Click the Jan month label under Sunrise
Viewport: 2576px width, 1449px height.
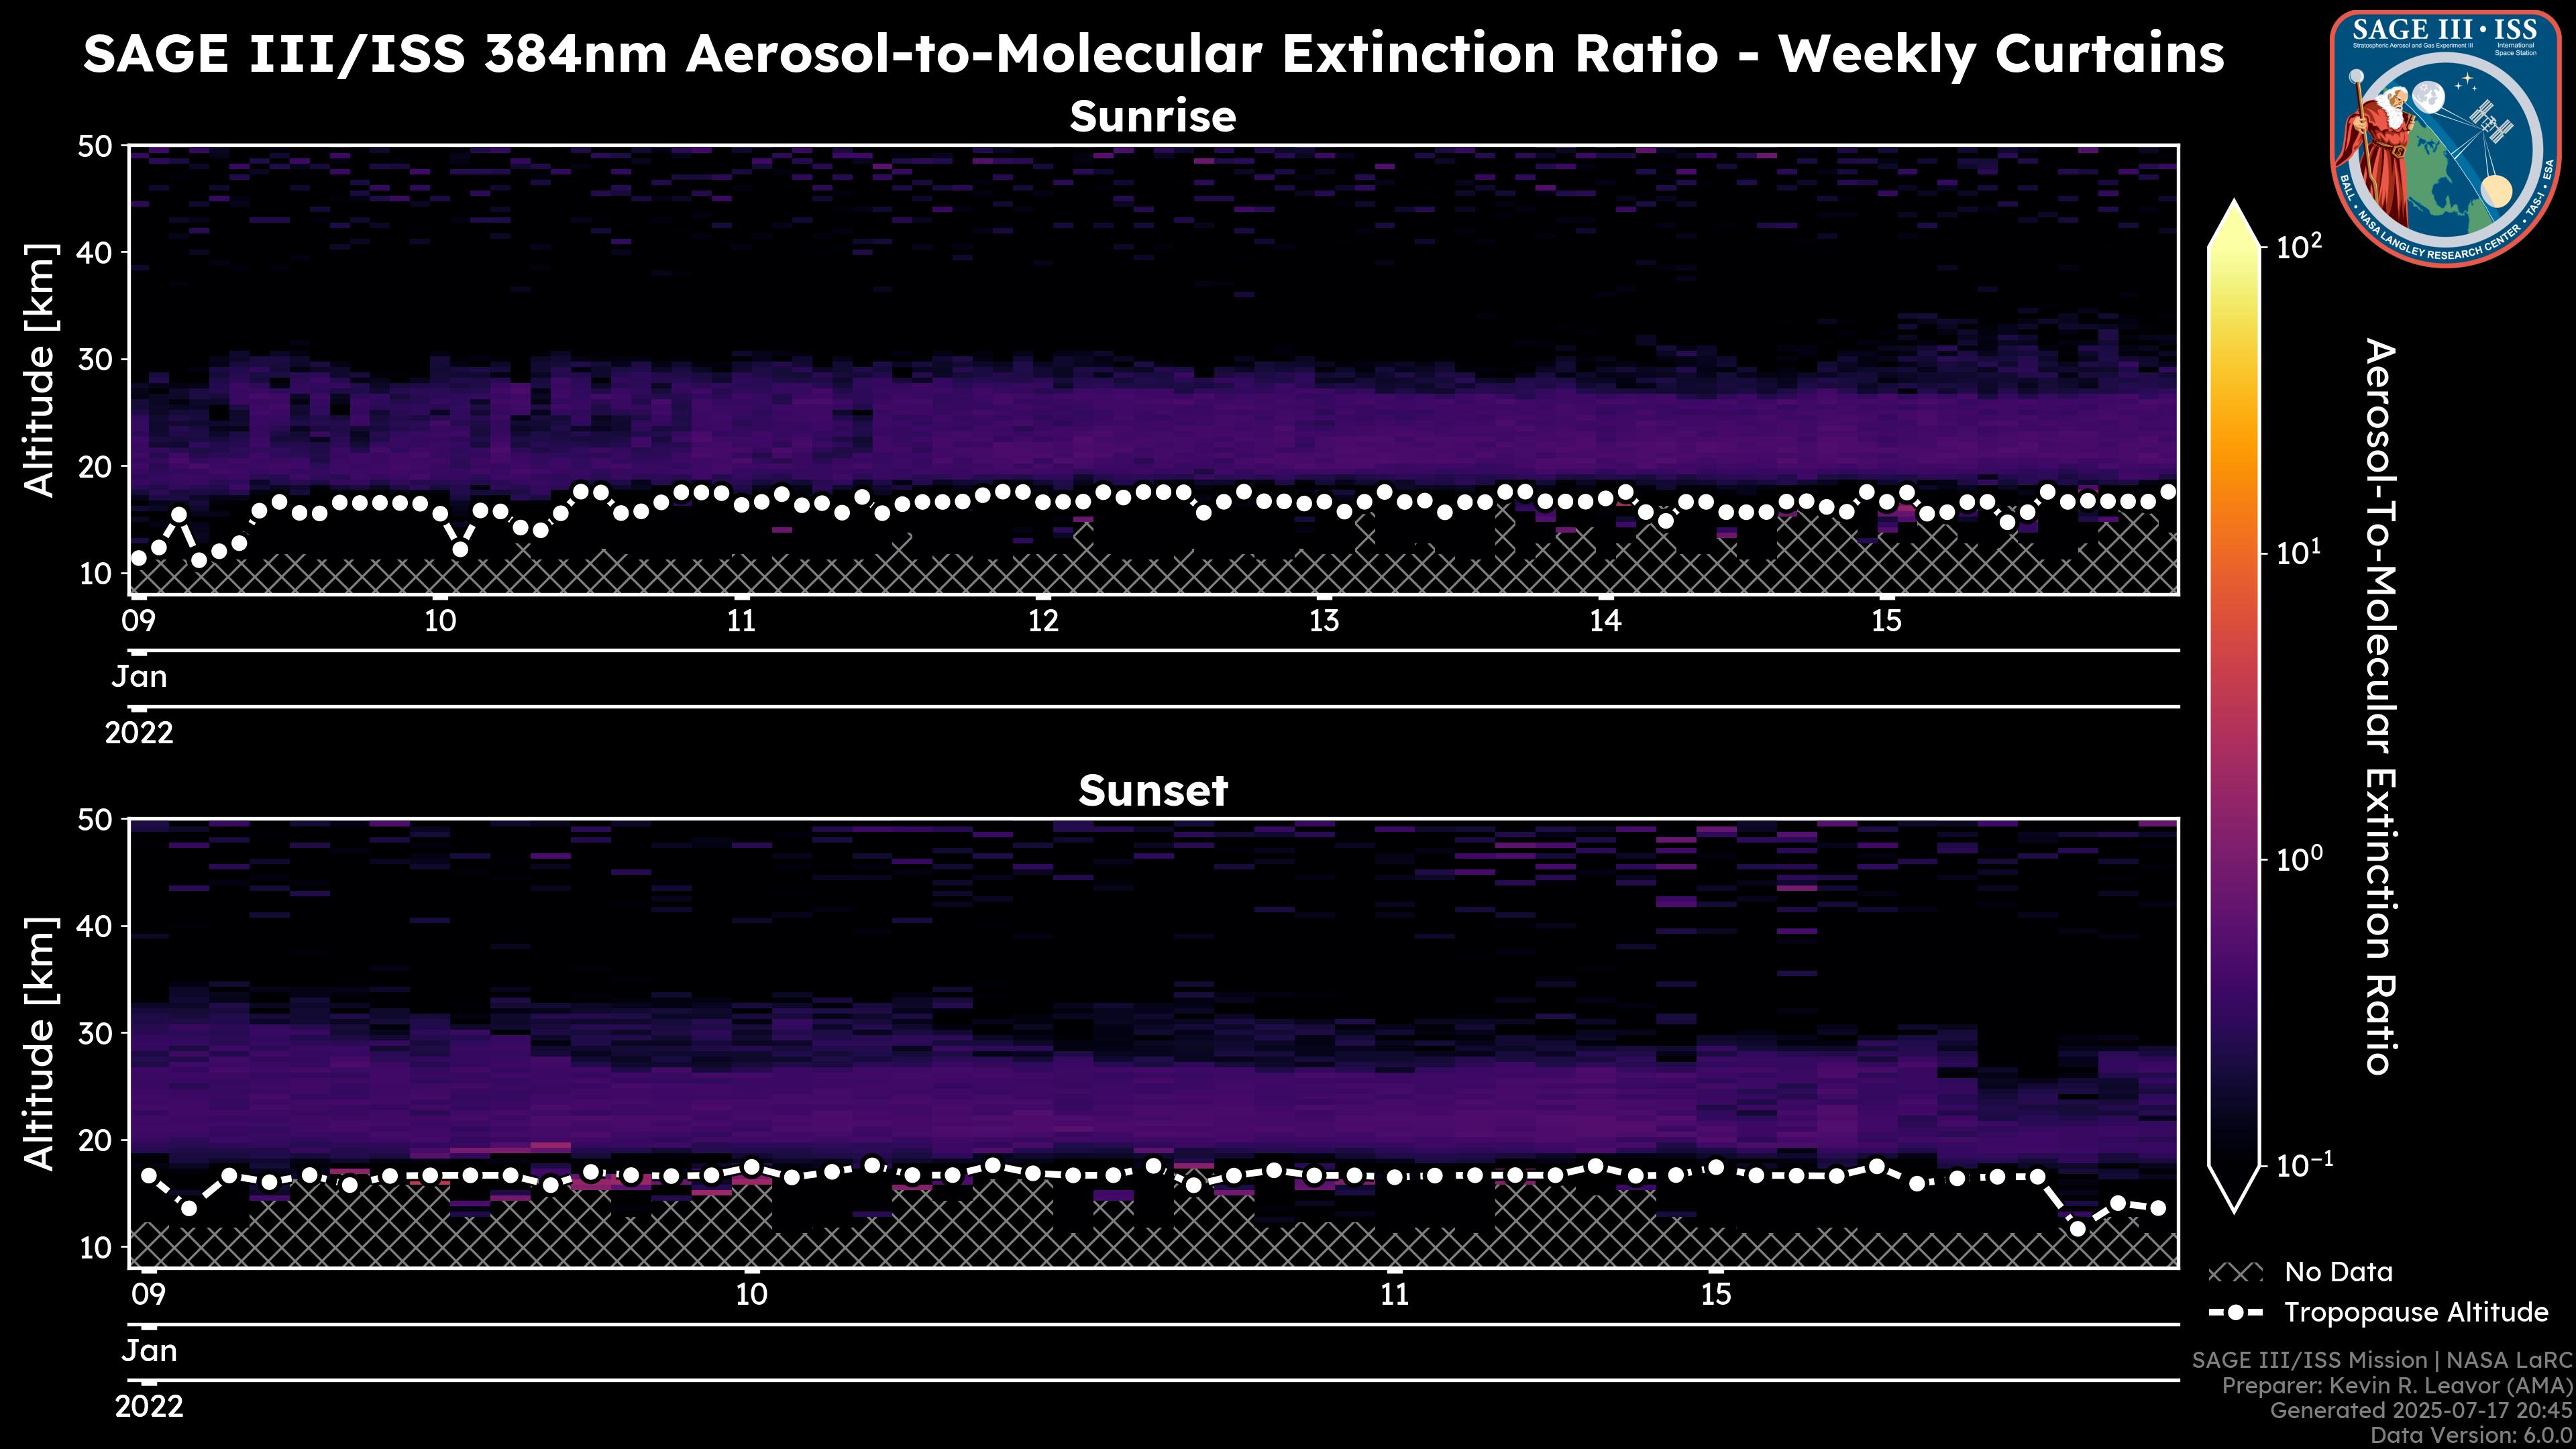[x=139, y=677]
